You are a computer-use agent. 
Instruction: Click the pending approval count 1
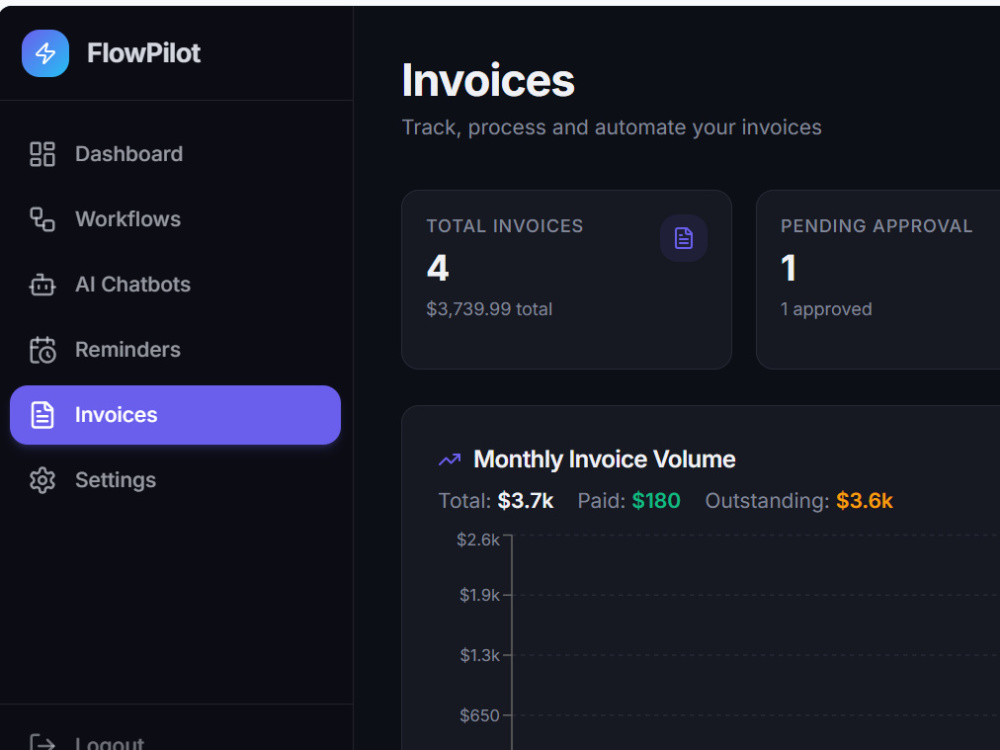789,268
